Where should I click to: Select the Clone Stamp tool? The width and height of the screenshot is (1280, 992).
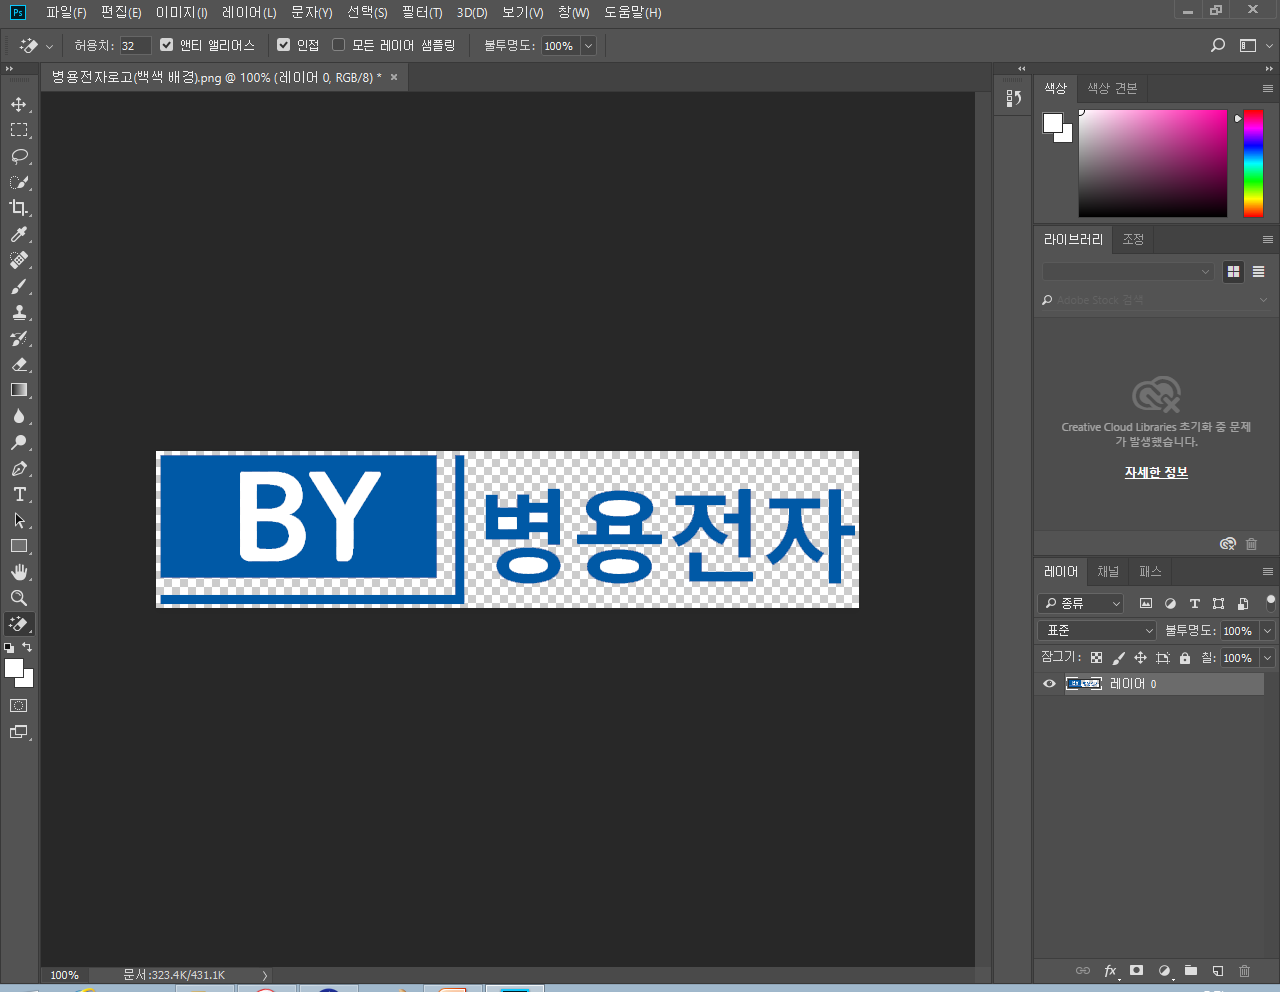(19, 312)
